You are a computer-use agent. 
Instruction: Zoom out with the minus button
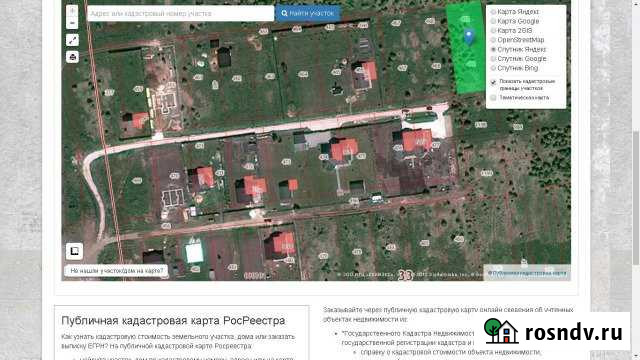(x=72, y=23)
